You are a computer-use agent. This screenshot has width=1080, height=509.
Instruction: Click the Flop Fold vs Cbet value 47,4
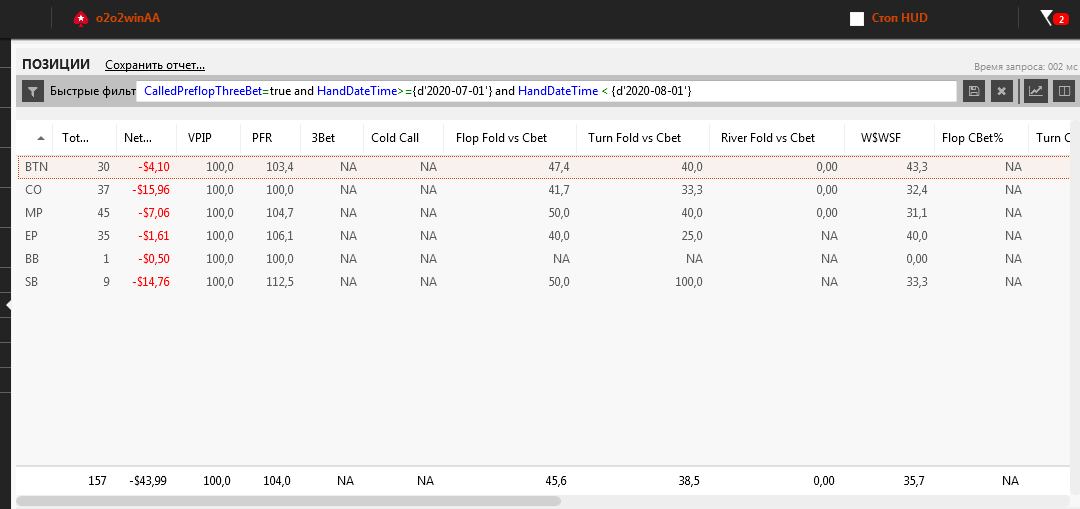pyautogui.click(x=557, y=167)
